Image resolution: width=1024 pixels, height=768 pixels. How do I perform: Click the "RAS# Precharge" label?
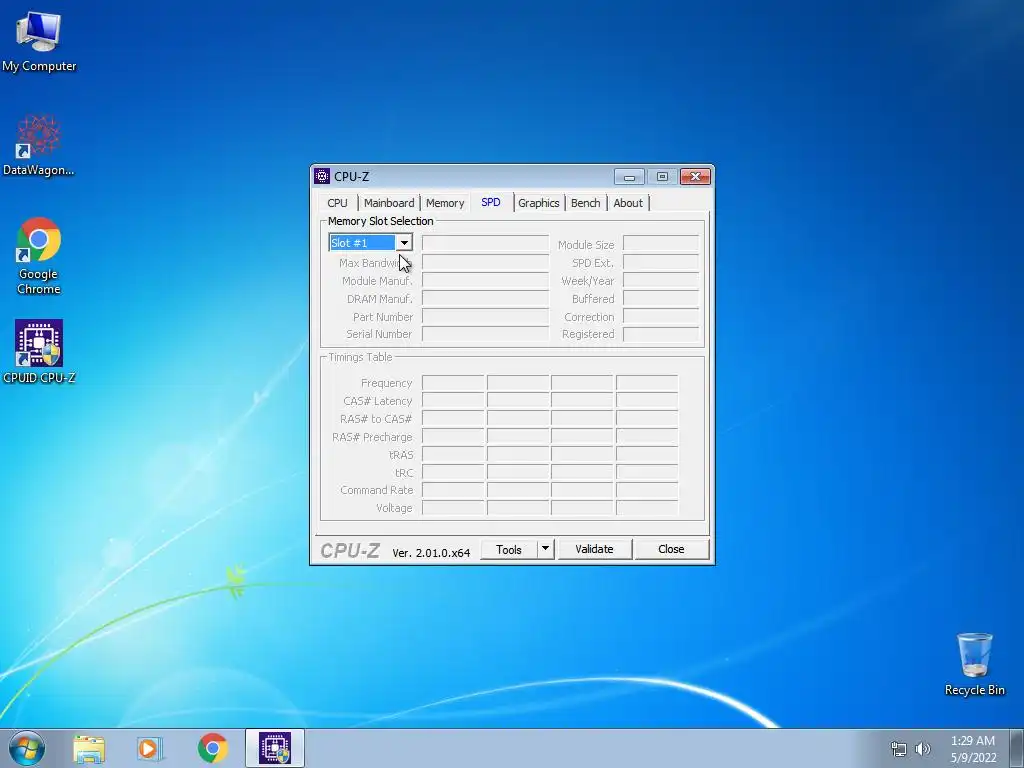(372, 437)
